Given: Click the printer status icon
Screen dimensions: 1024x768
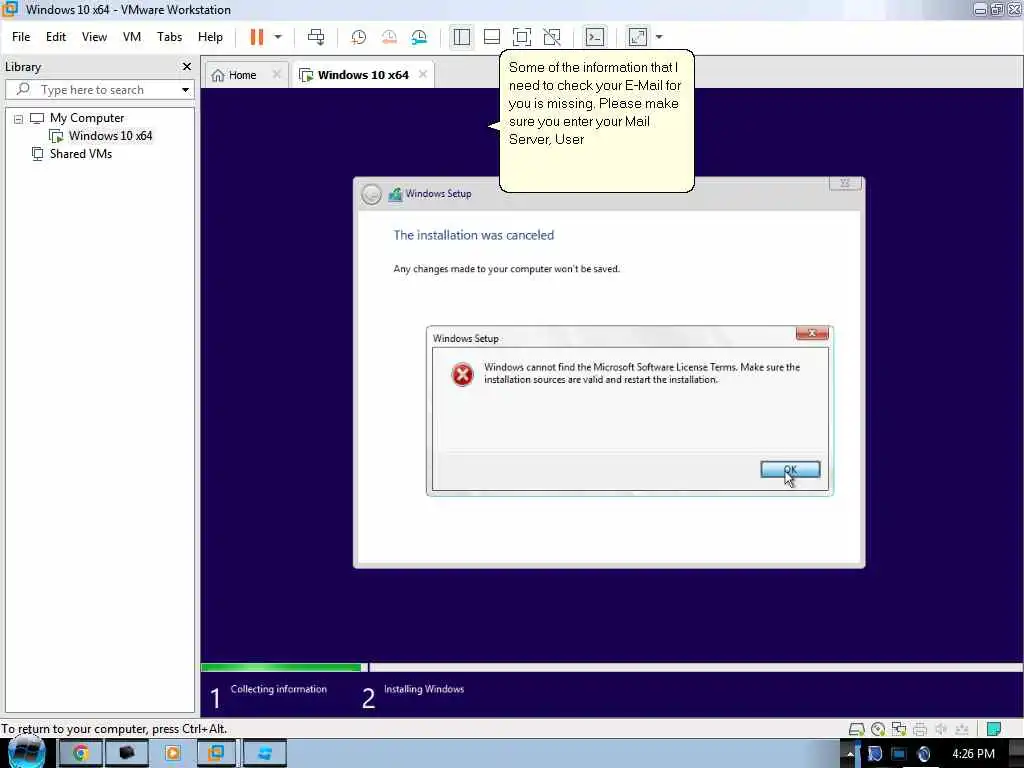Looking at the screenshot, I should coord(920,729).
